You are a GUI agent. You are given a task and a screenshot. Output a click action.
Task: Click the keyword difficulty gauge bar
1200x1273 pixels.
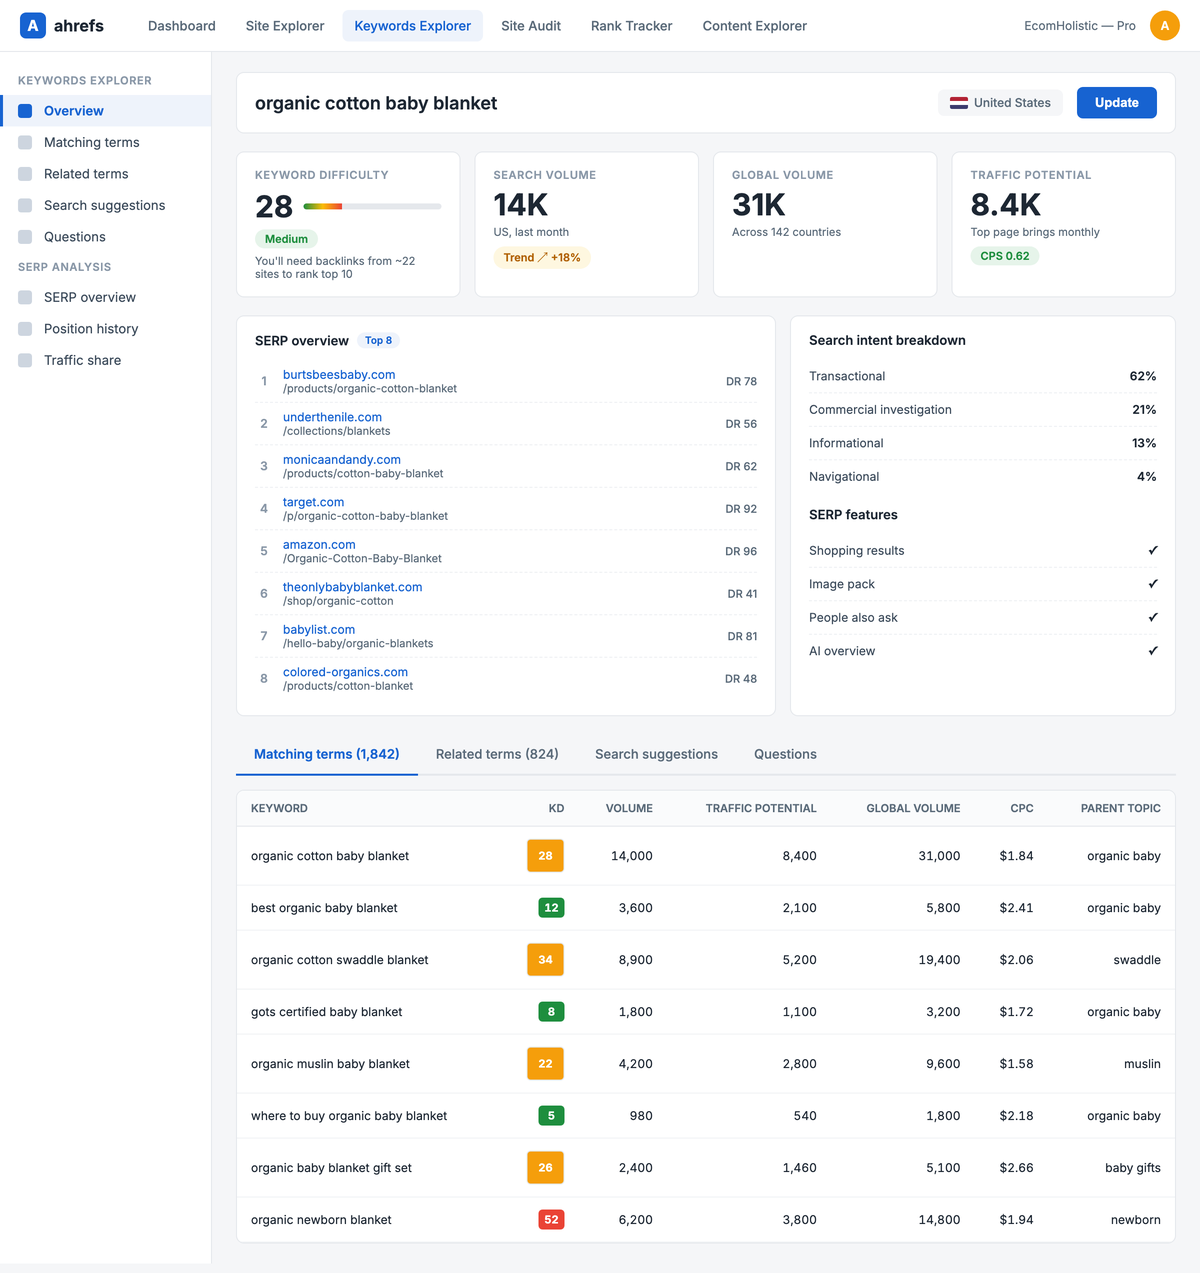coord(370,206)
